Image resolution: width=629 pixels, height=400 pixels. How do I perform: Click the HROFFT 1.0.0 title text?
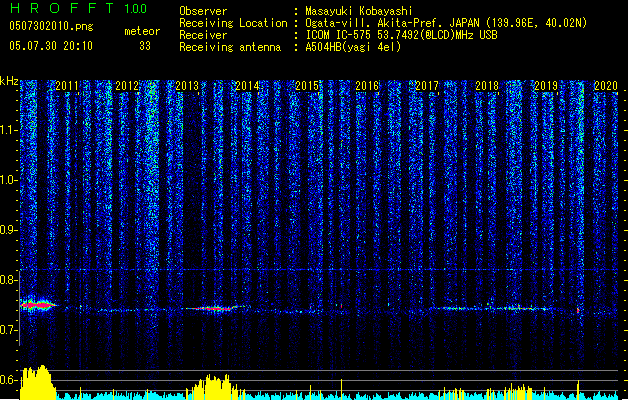coord(78,8)
